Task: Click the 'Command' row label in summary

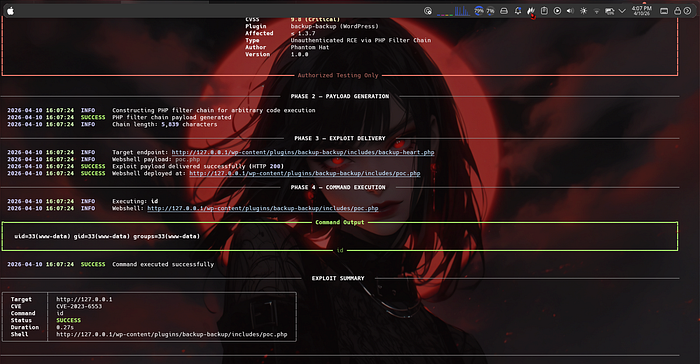Action: [23, 314]
